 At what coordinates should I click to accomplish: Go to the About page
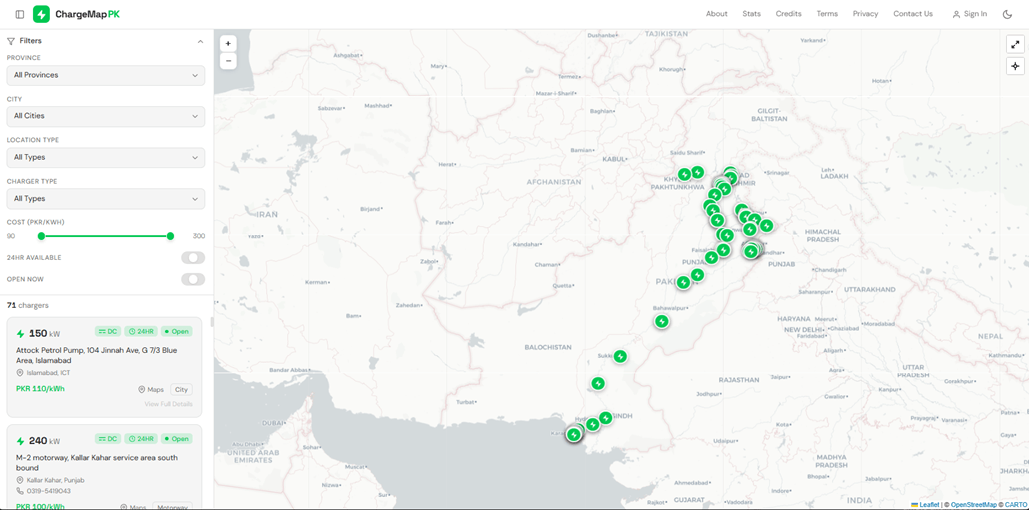click(x=716, y=14)
